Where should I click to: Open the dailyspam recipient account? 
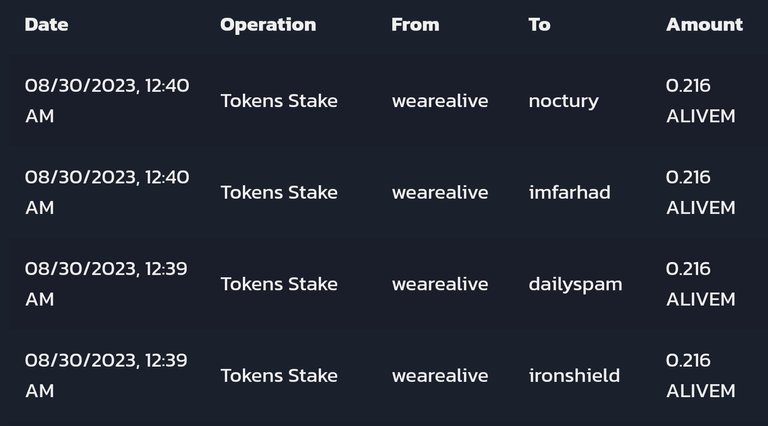(x=576, y=284)
